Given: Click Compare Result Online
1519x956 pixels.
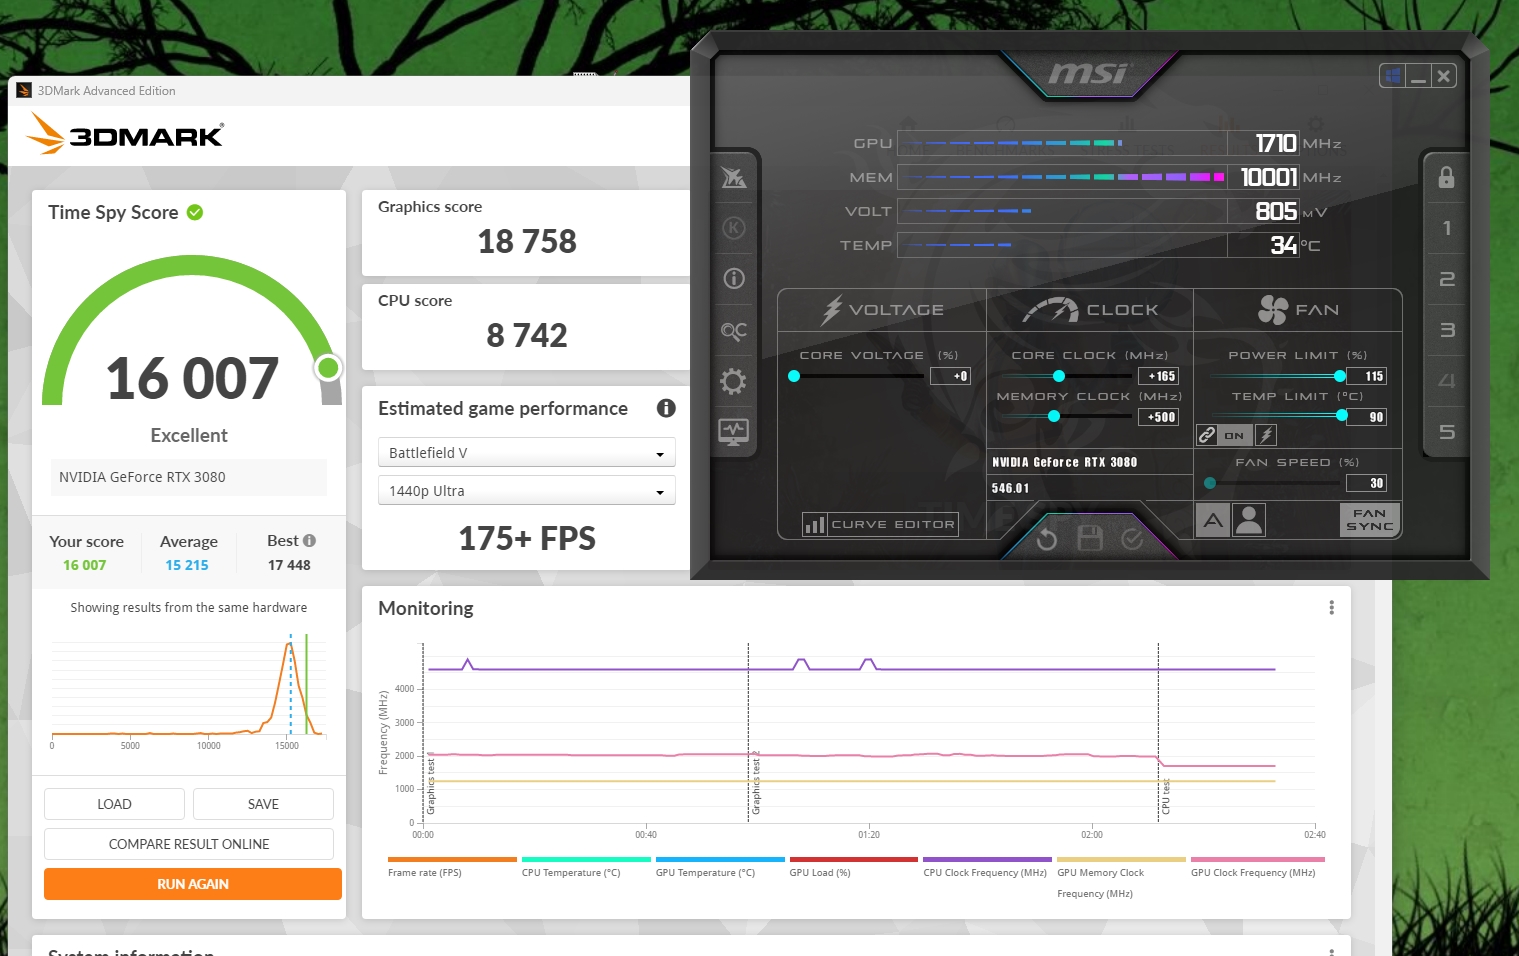Looking at the screenshot, I should click(189, 844).
